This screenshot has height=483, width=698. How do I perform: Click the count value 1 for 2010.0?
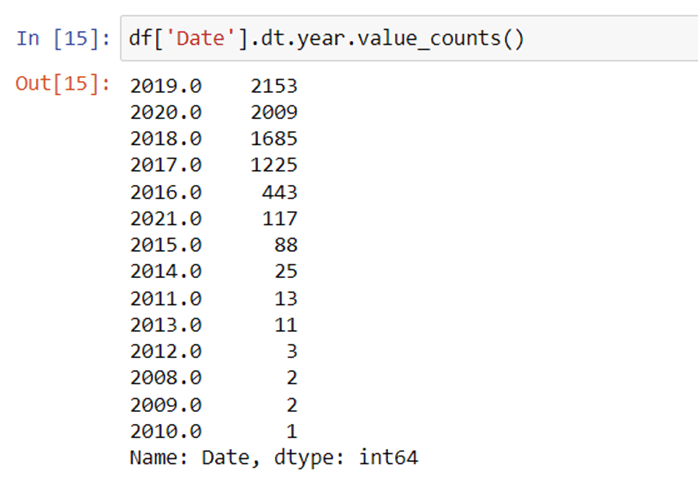pyautogui.click(x=292, y=431)
